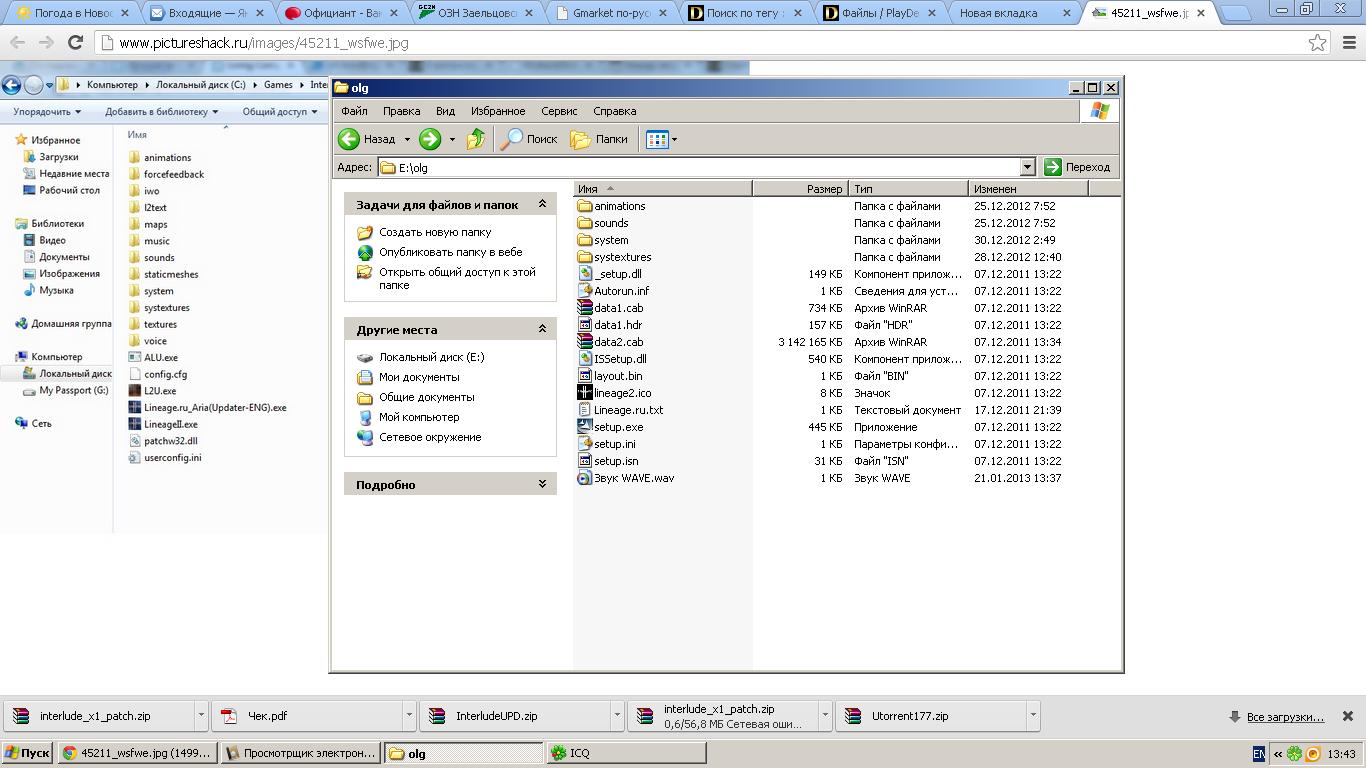Viewport: 1366px width, 768px height.
Task: Reload the page with browser refresh icon
Action: point(75,43)
